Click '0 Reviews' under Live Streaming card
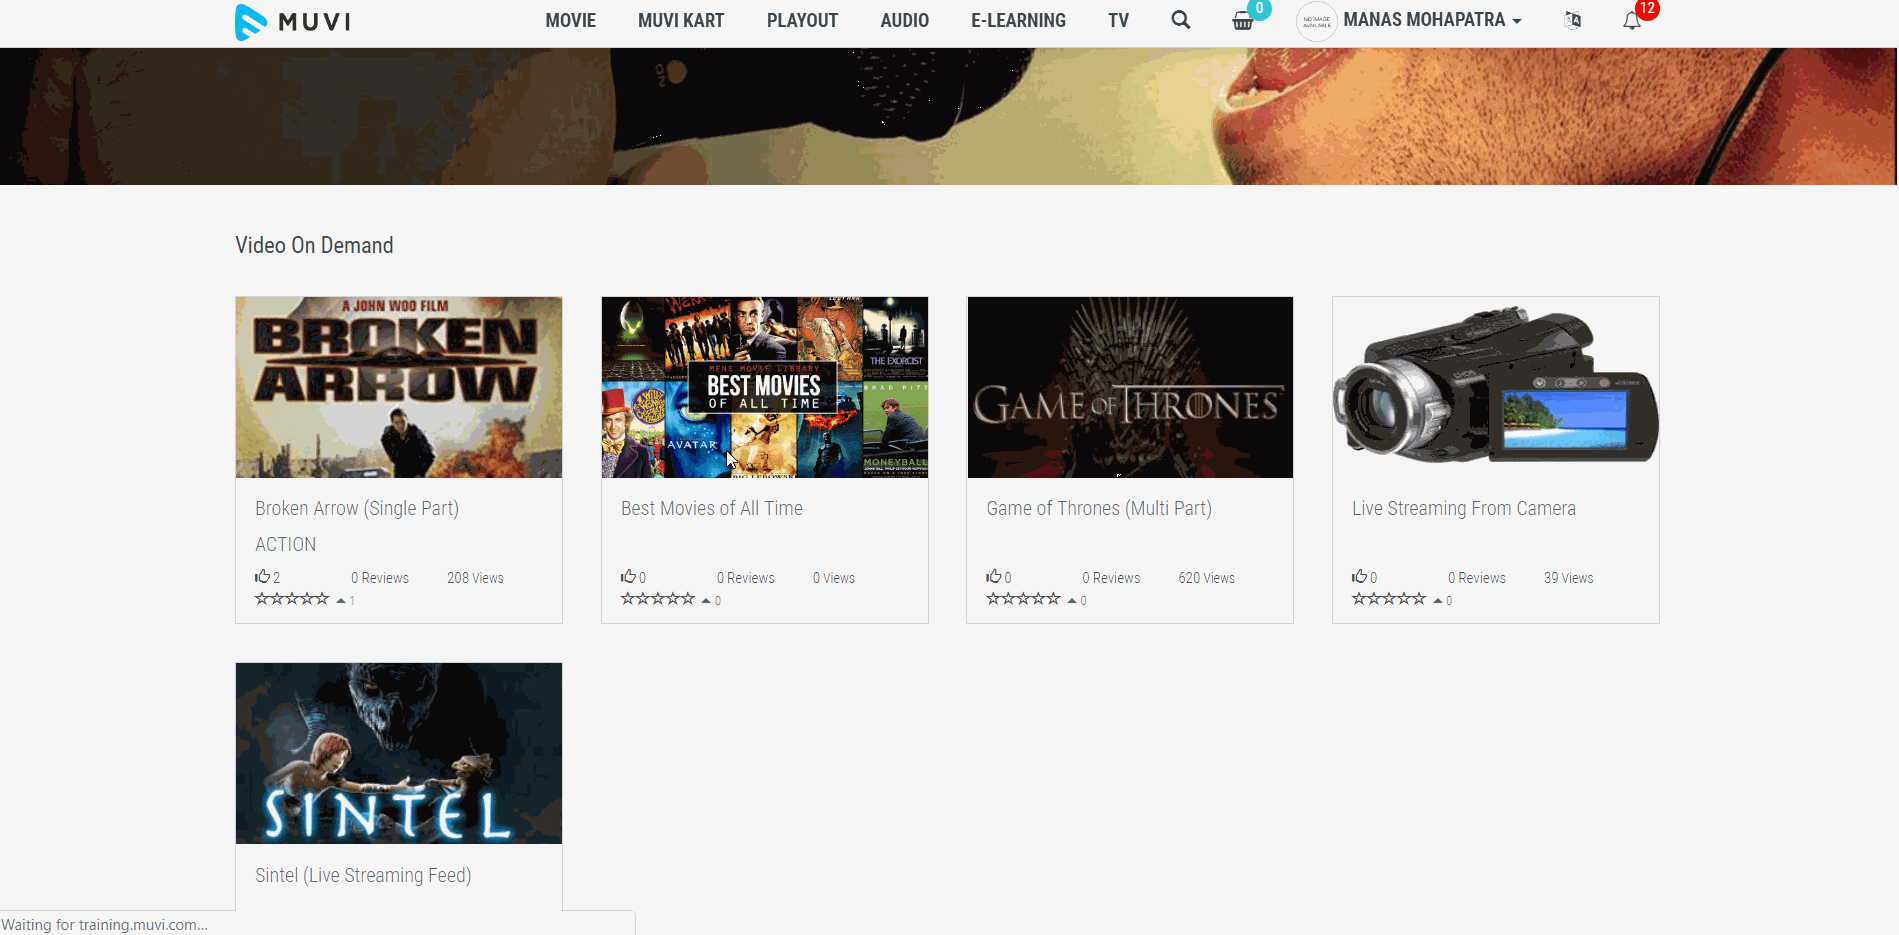 click(x=1477, y=578)
